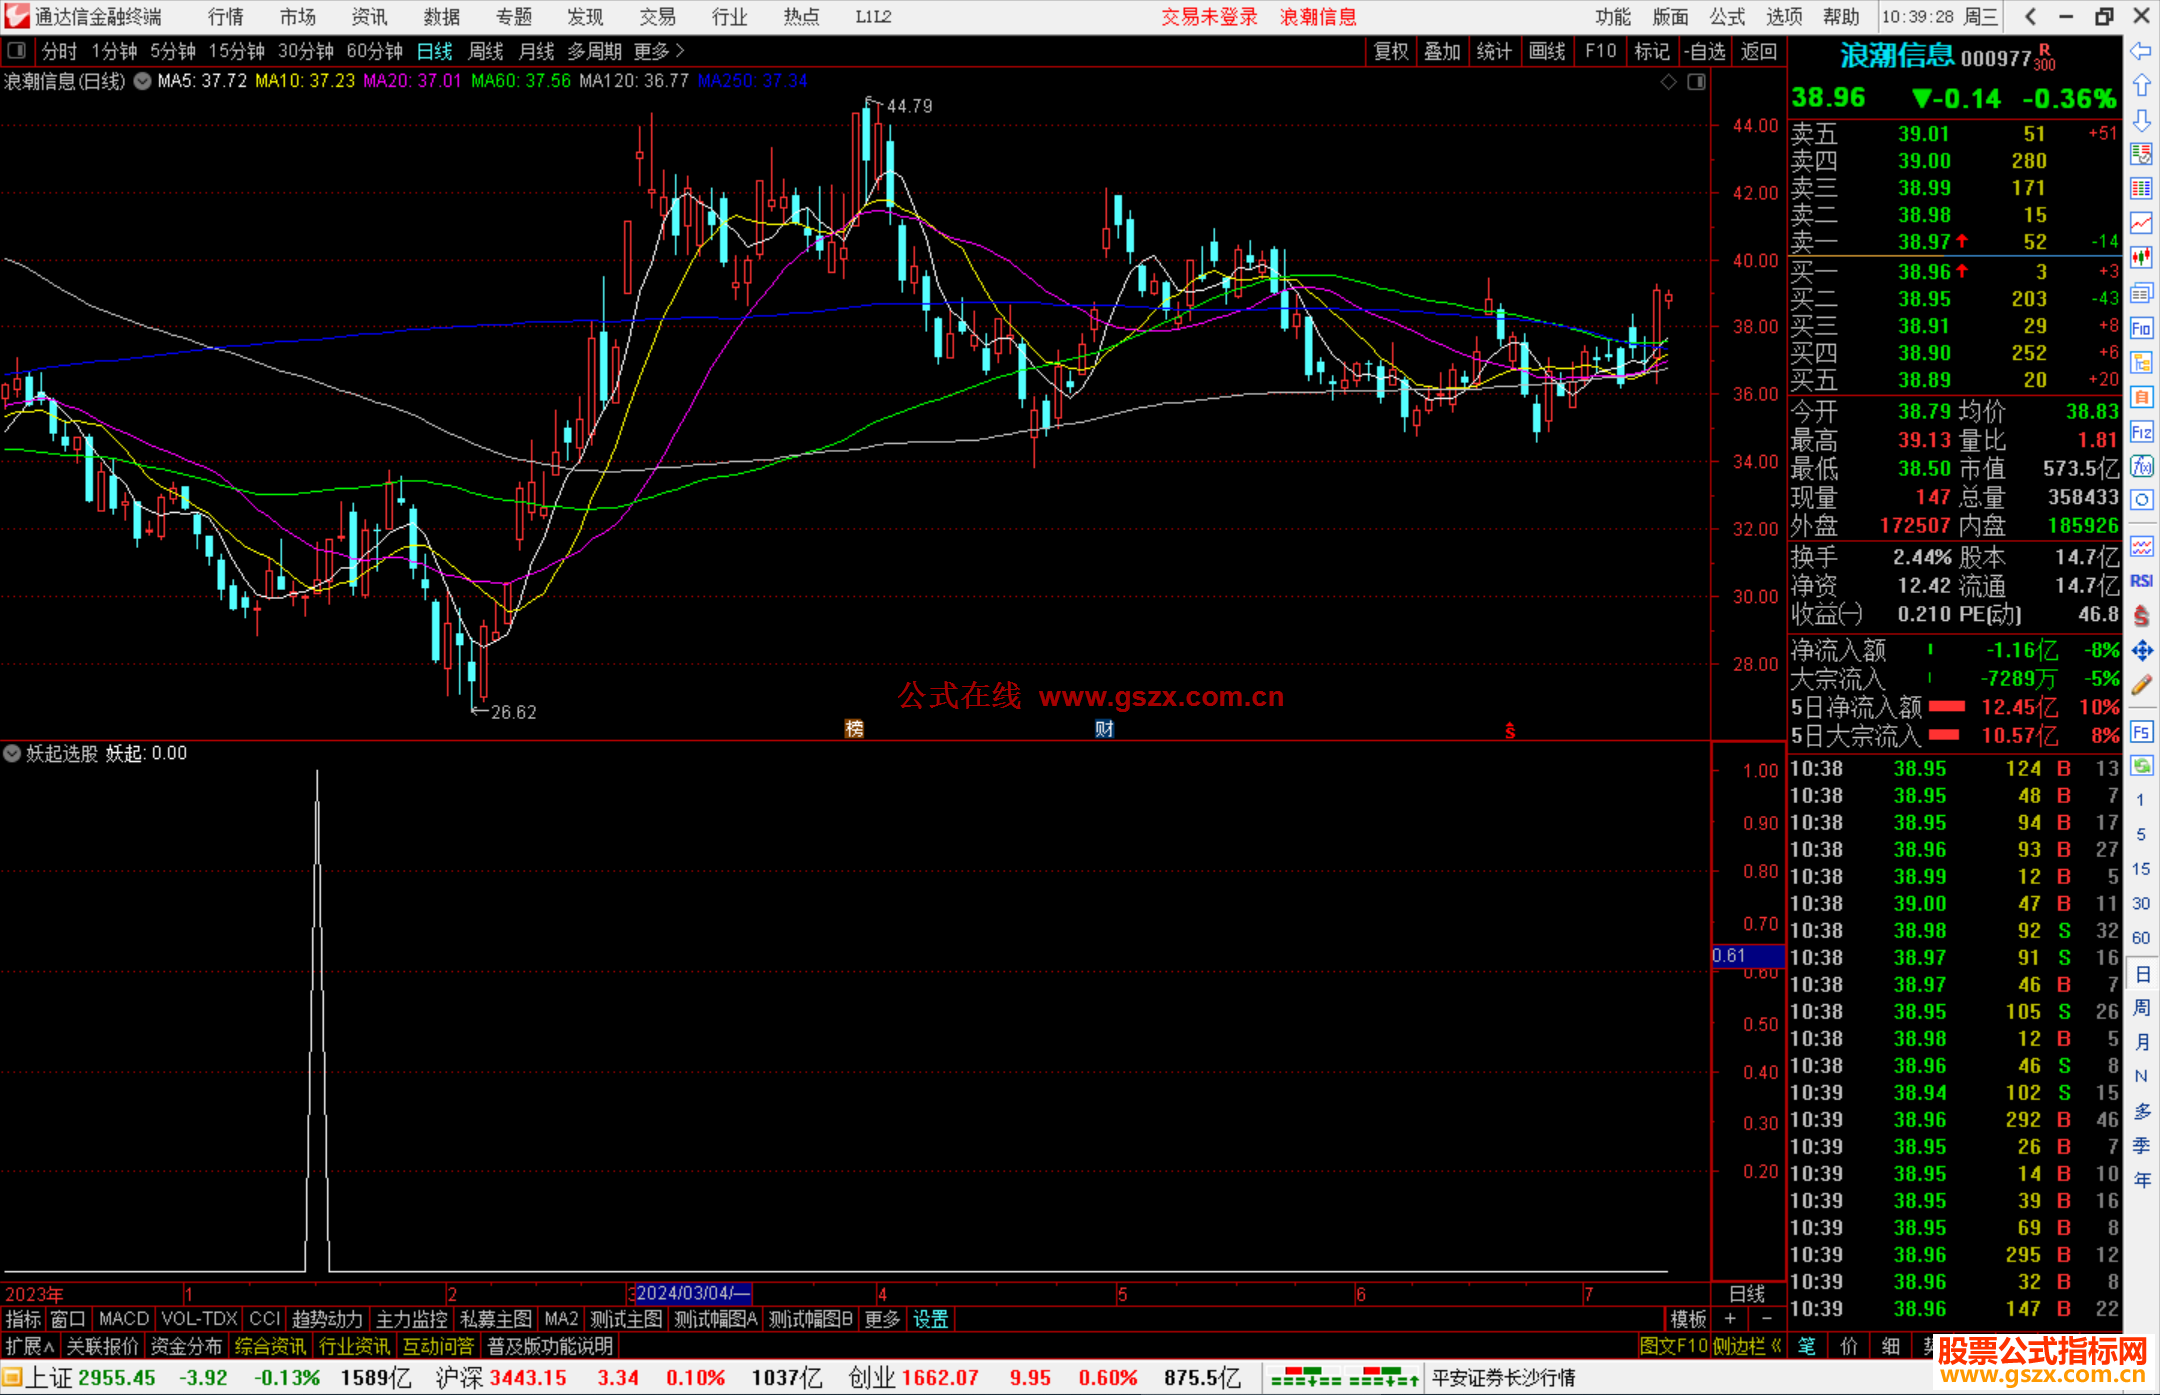
Task: Expand the 更多 periods dropdown
Action: (x=659, y=51)
